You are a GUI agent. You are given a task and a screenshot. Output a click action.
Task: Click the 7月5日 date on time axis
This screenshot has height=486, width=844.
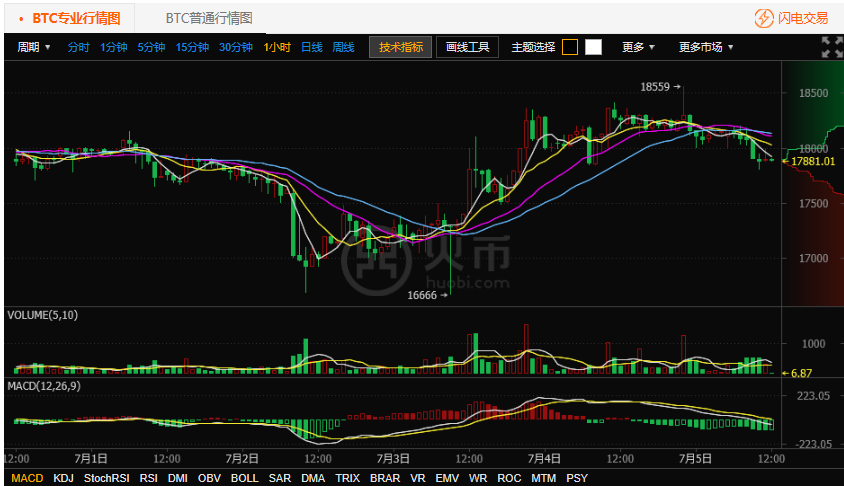pos(695,459)
